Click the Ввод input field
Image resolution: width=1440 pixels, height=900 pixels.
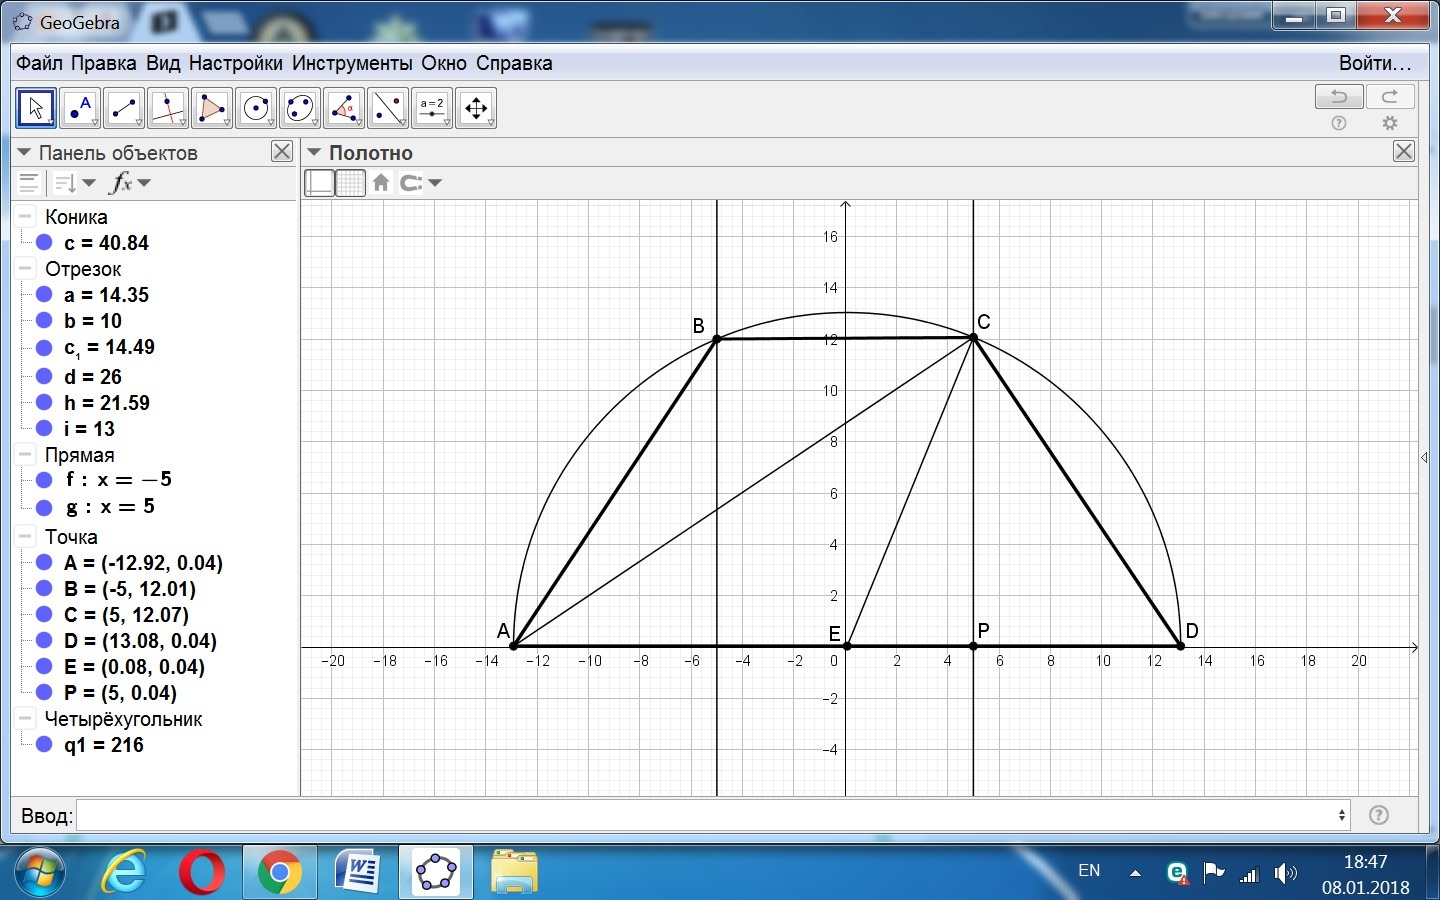tap(712, 815)
